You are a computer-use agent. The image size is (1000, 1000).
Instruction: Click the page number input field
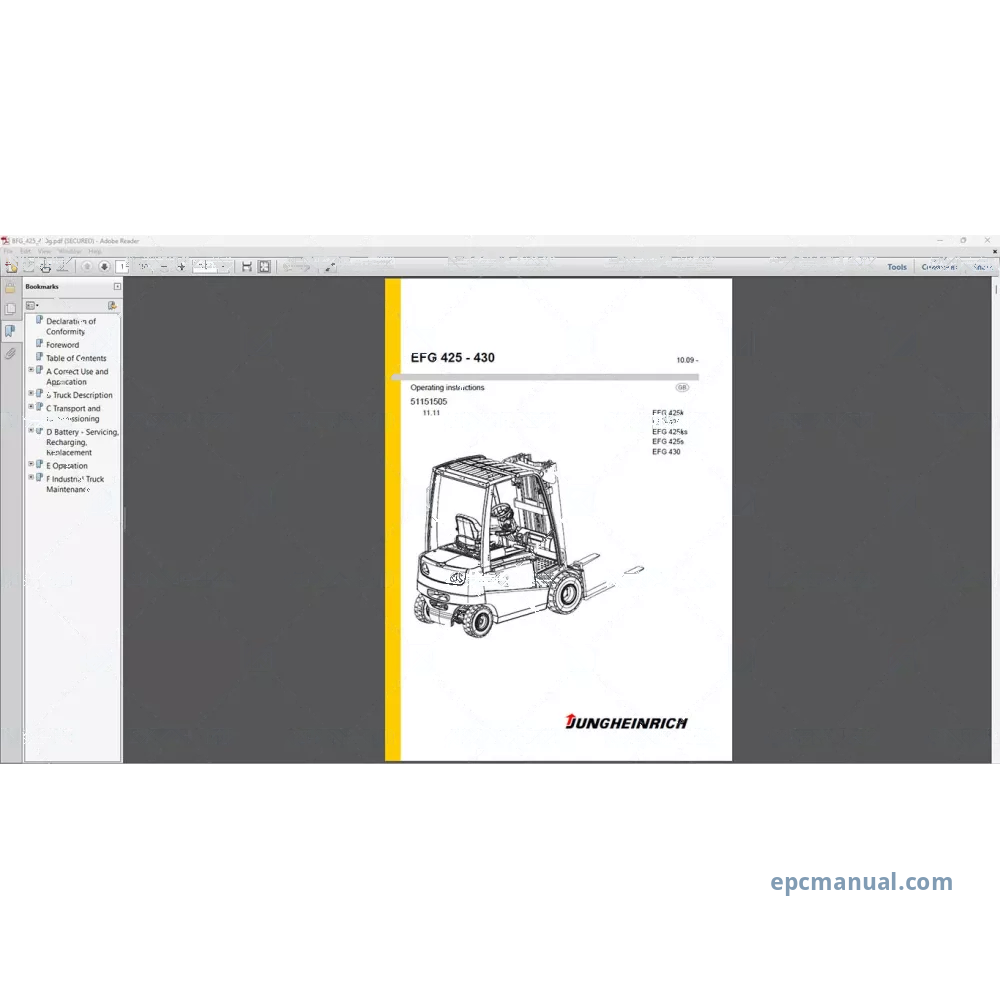coord(123,267)
